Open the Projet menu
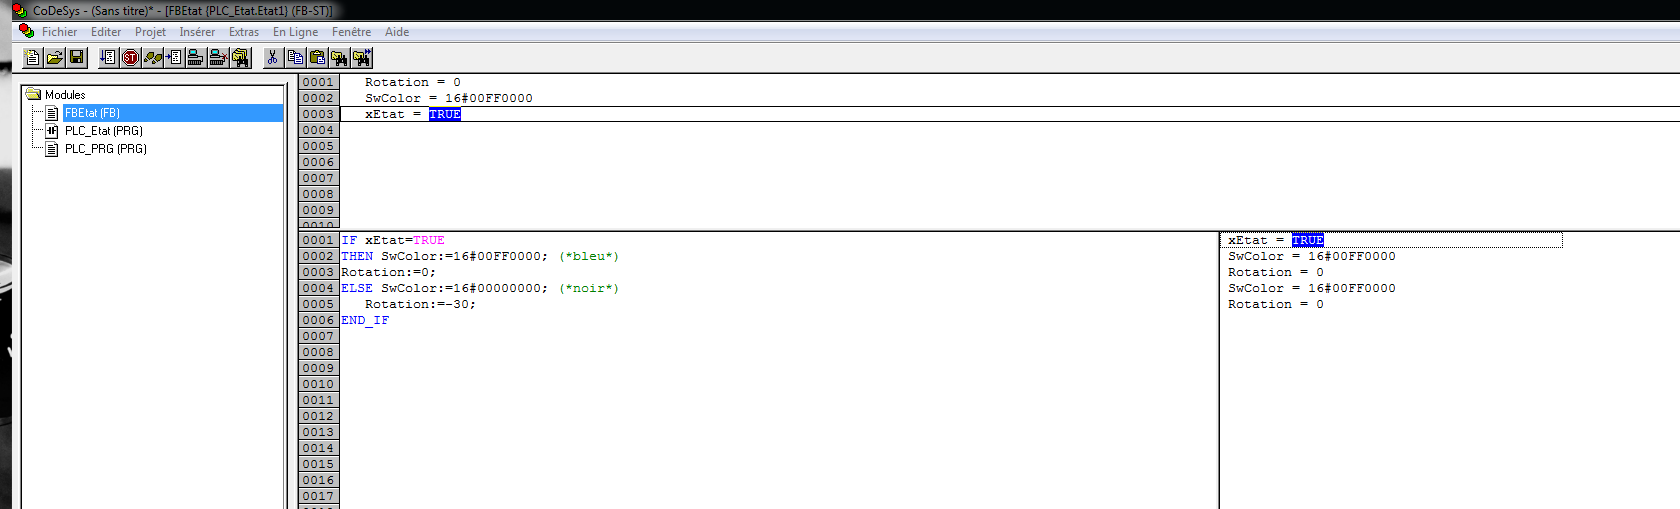This screenshot has width=1680, height=509. 150,32
